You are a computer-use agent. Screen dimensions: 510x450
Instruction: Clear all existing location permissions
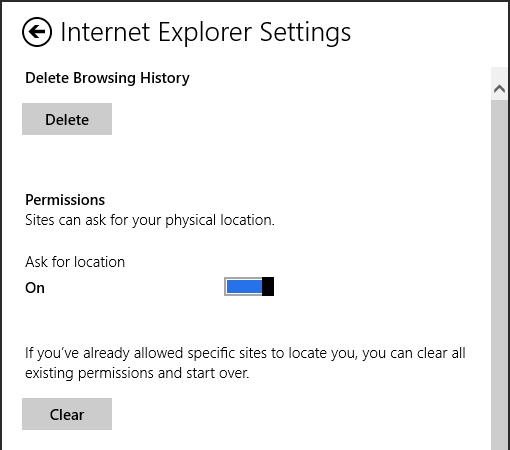pos(67,414)
